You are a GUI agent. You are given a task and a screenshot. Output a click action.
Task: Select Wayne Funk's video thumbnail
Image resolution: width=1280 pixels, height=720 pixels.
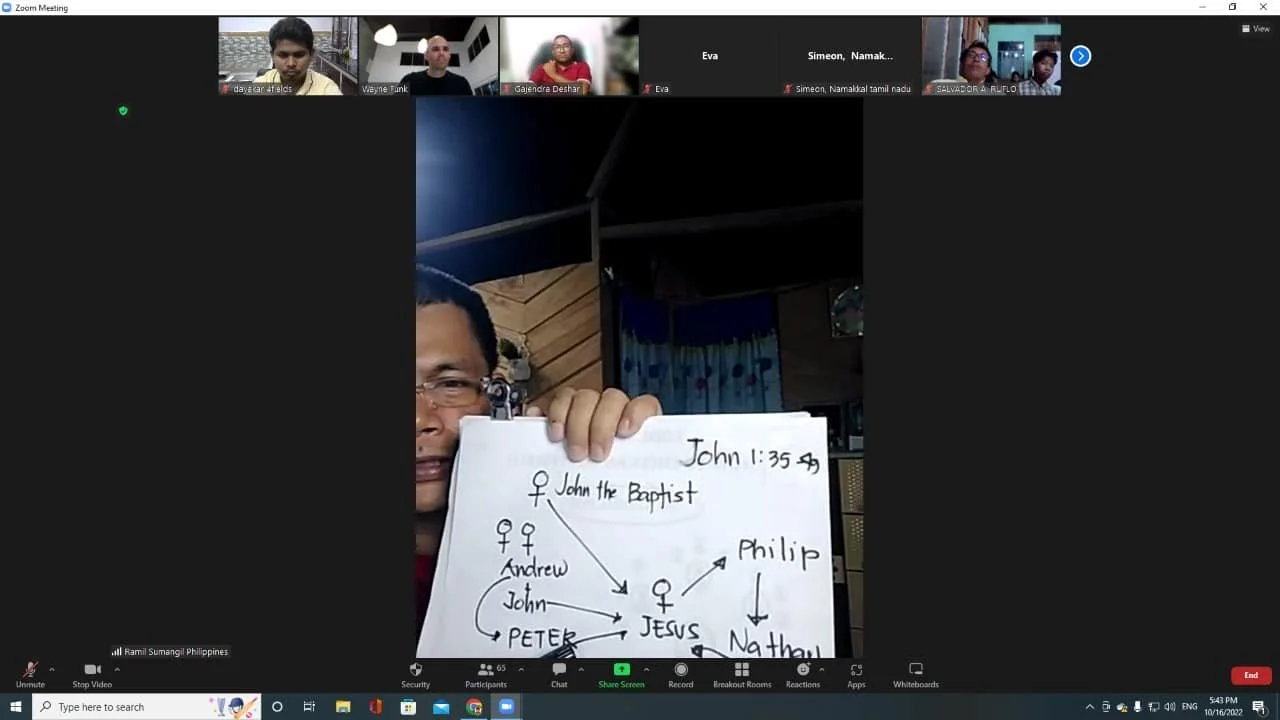coord(428,56)
